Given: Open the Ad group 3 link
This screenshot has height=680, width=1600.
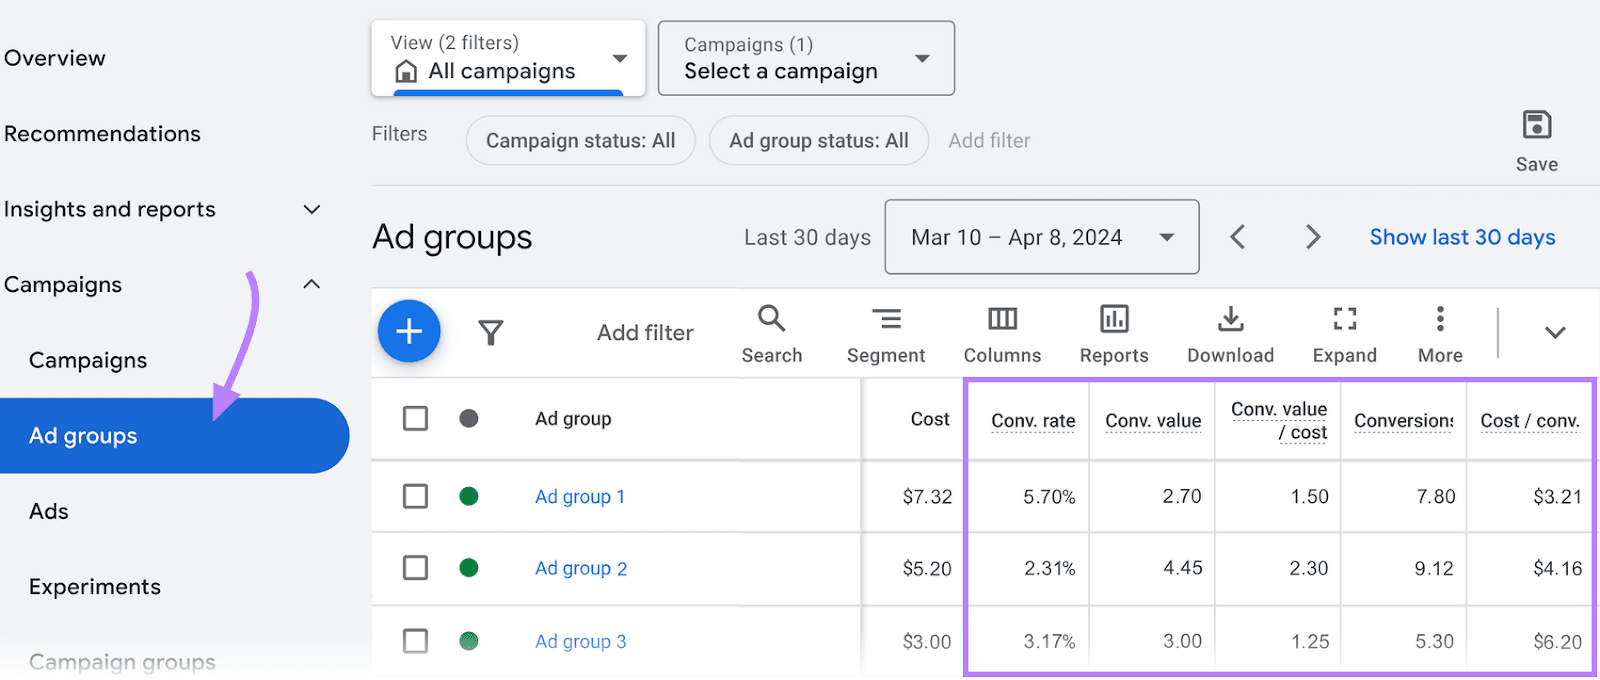Looking at the screenshot, I should point(580,641).
